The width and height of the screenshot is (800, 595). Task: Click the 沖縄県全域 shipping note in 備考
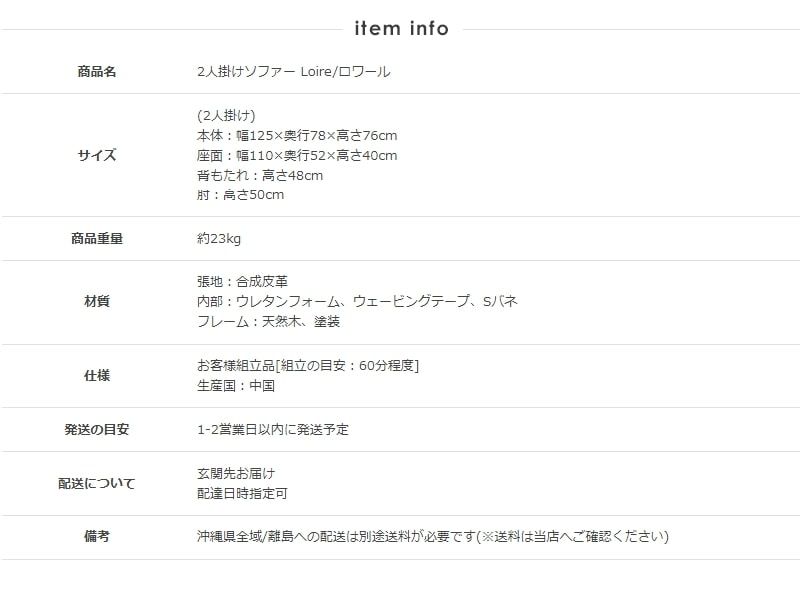tap(433, 537)
